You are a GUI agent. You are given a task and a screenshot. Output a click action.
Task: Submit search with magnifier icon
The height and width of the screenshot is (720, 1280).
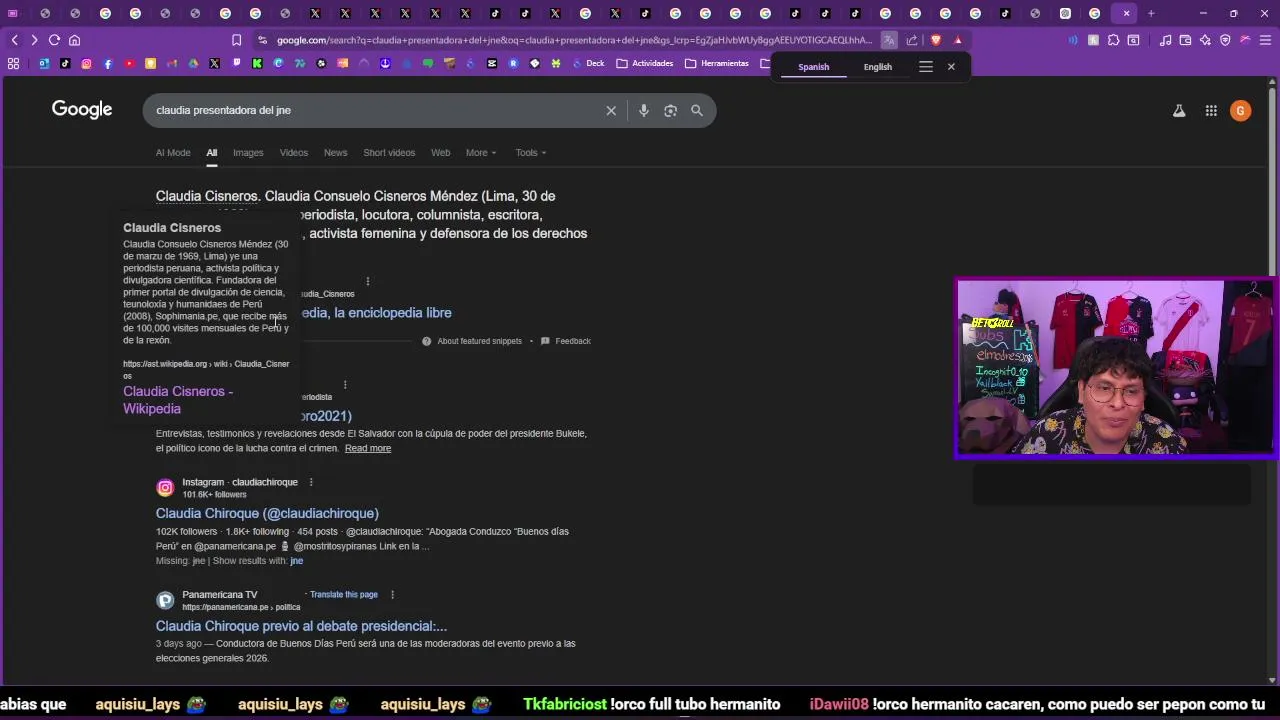(697, 110)
